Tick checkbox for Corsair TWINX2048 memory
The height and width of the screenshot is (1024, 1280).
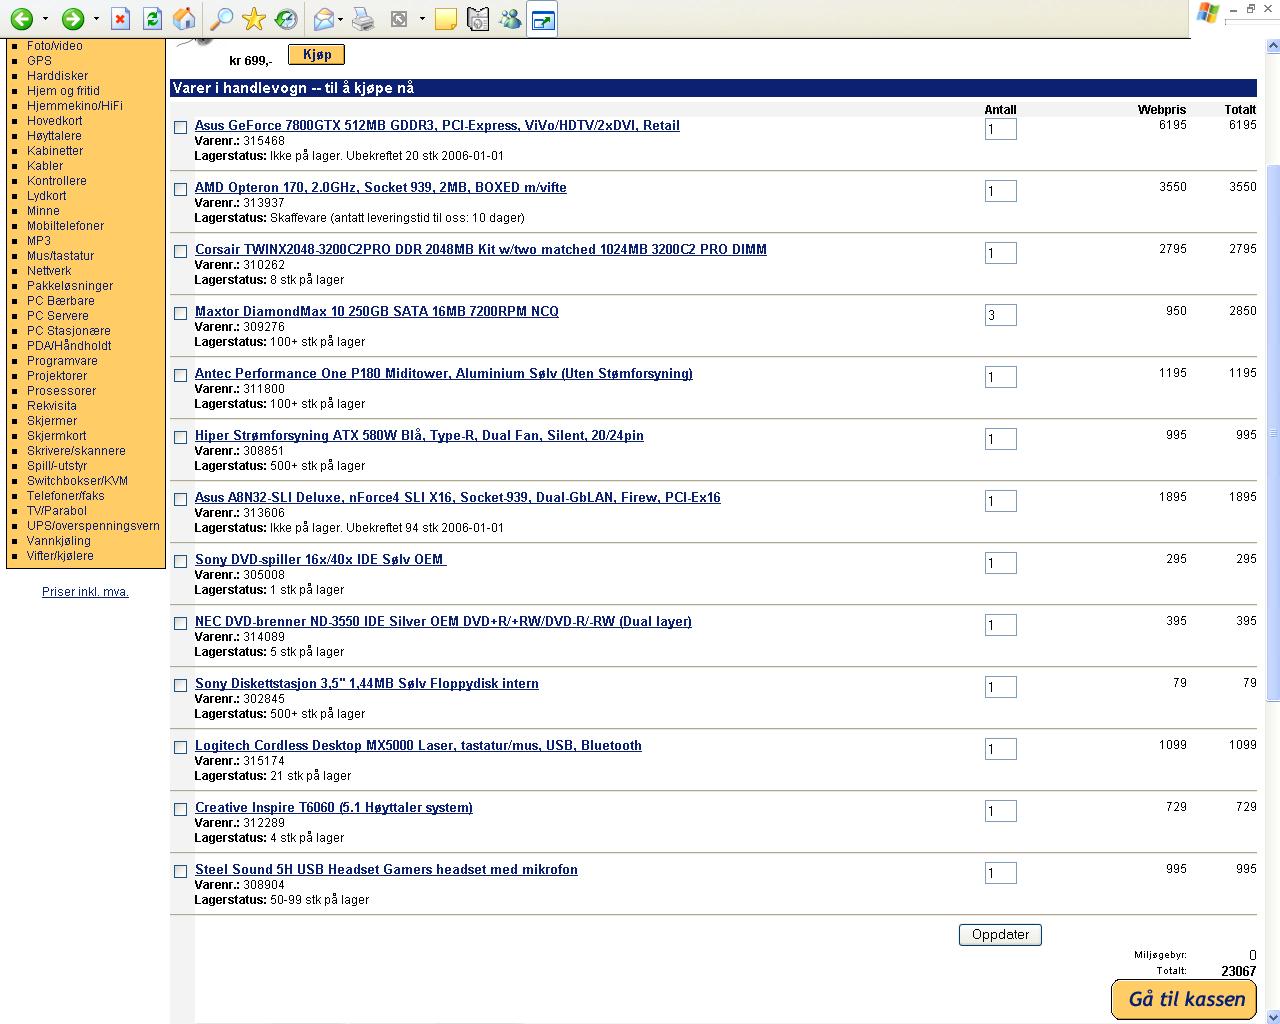pos(181,251)
